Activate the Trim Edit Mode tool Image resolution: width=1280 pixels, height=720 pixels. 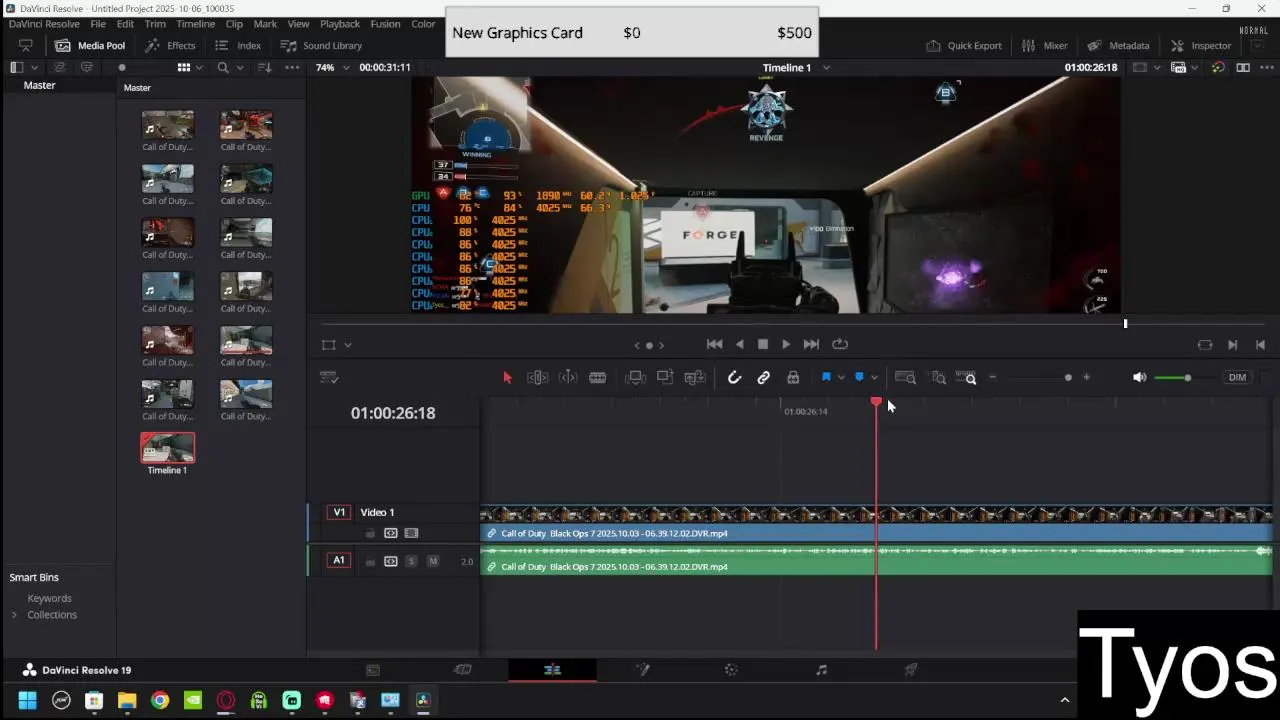(x=537, y=377)
